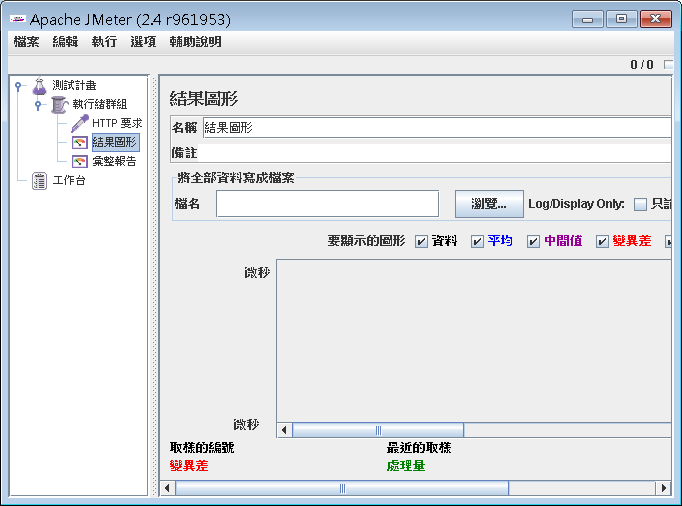This screenshot has width=682, height=506.
Task: Click the green 處理量 legend label
Action: pos(406,466)
